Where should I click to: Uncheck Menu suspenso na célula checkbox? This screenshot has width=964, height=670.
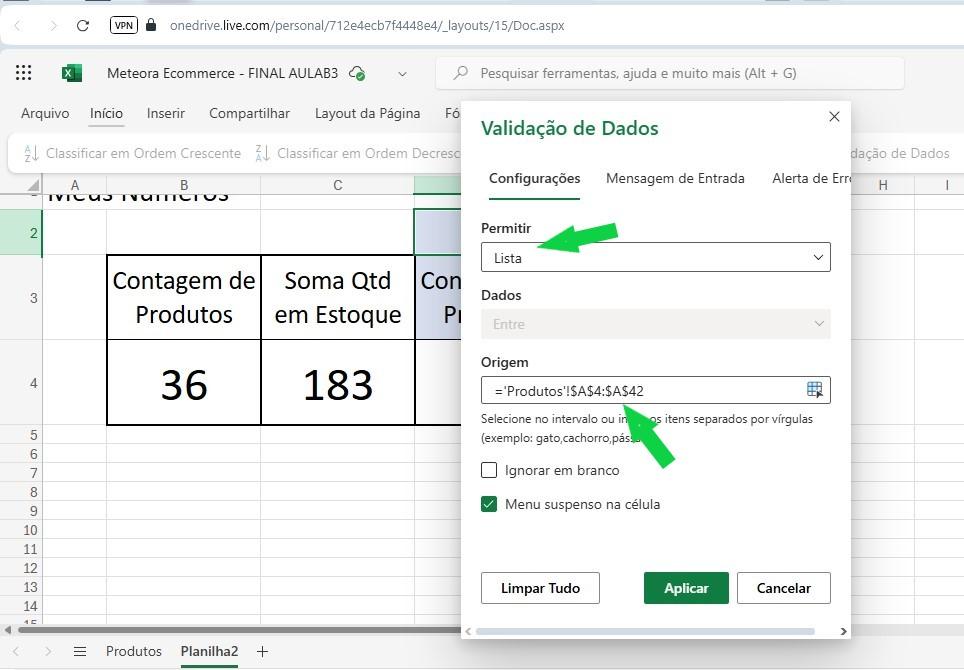(x=489, y=504)
